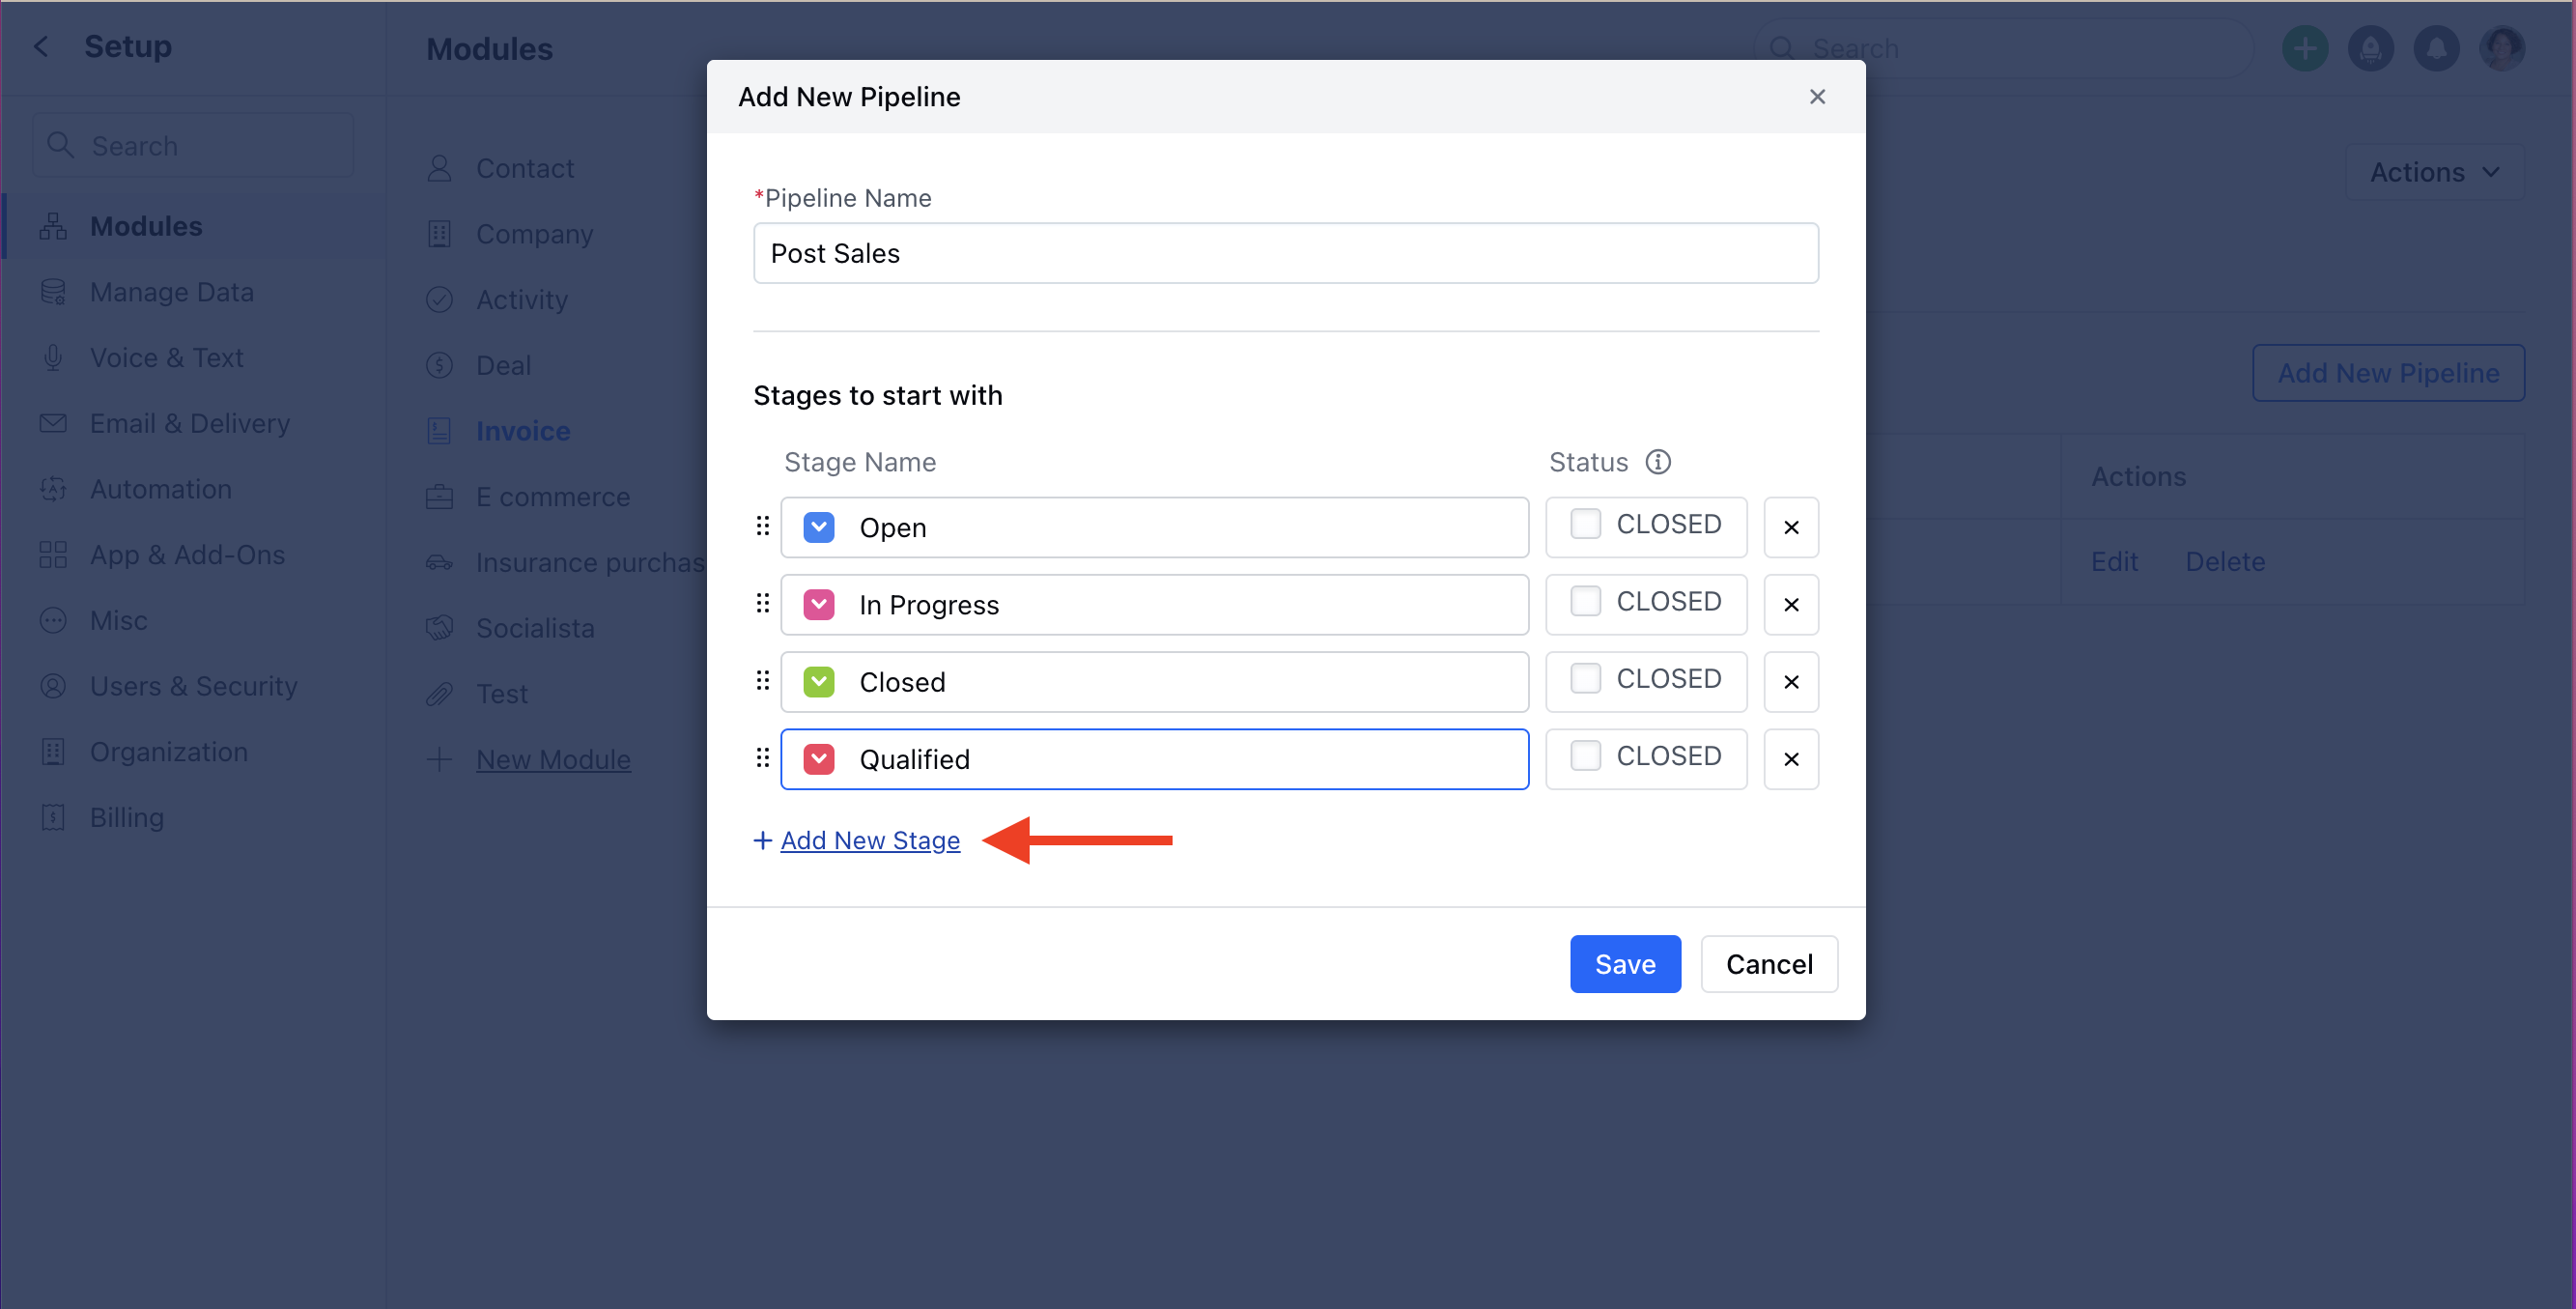2576x1309 pixels.
Task: Click the Pipeline Name input field
Action: 1285,253
